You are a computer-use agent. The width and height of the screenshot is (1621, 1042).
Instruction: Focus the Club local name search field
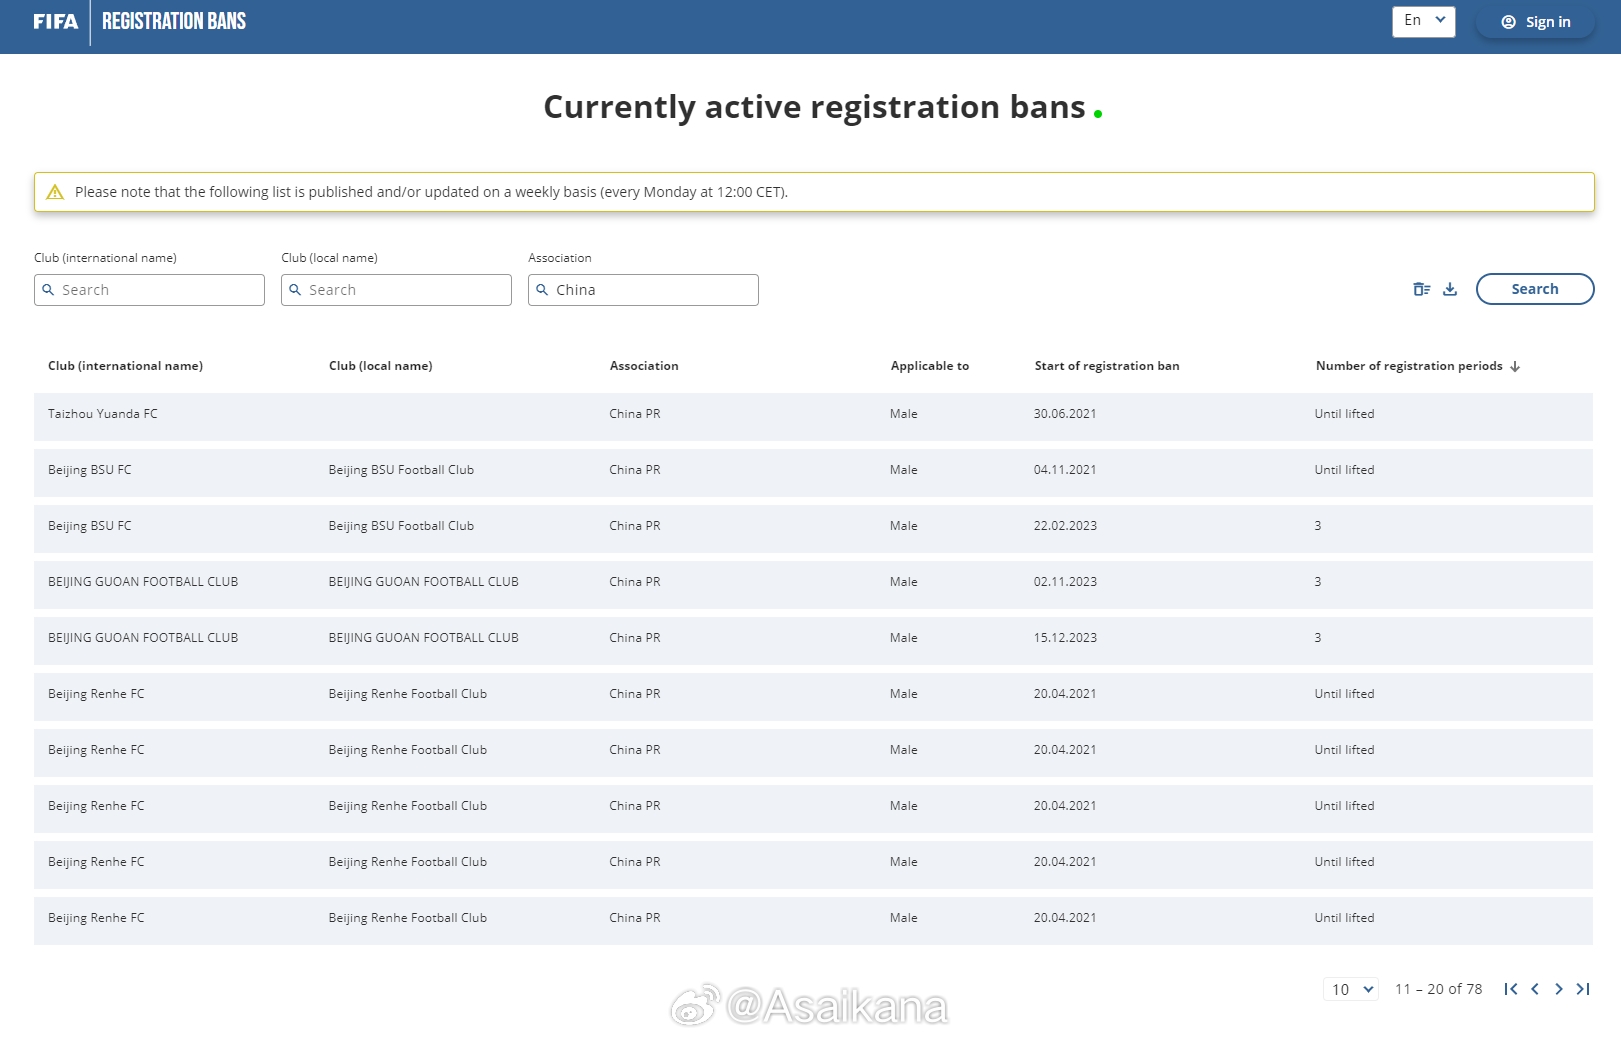(397, 290)
